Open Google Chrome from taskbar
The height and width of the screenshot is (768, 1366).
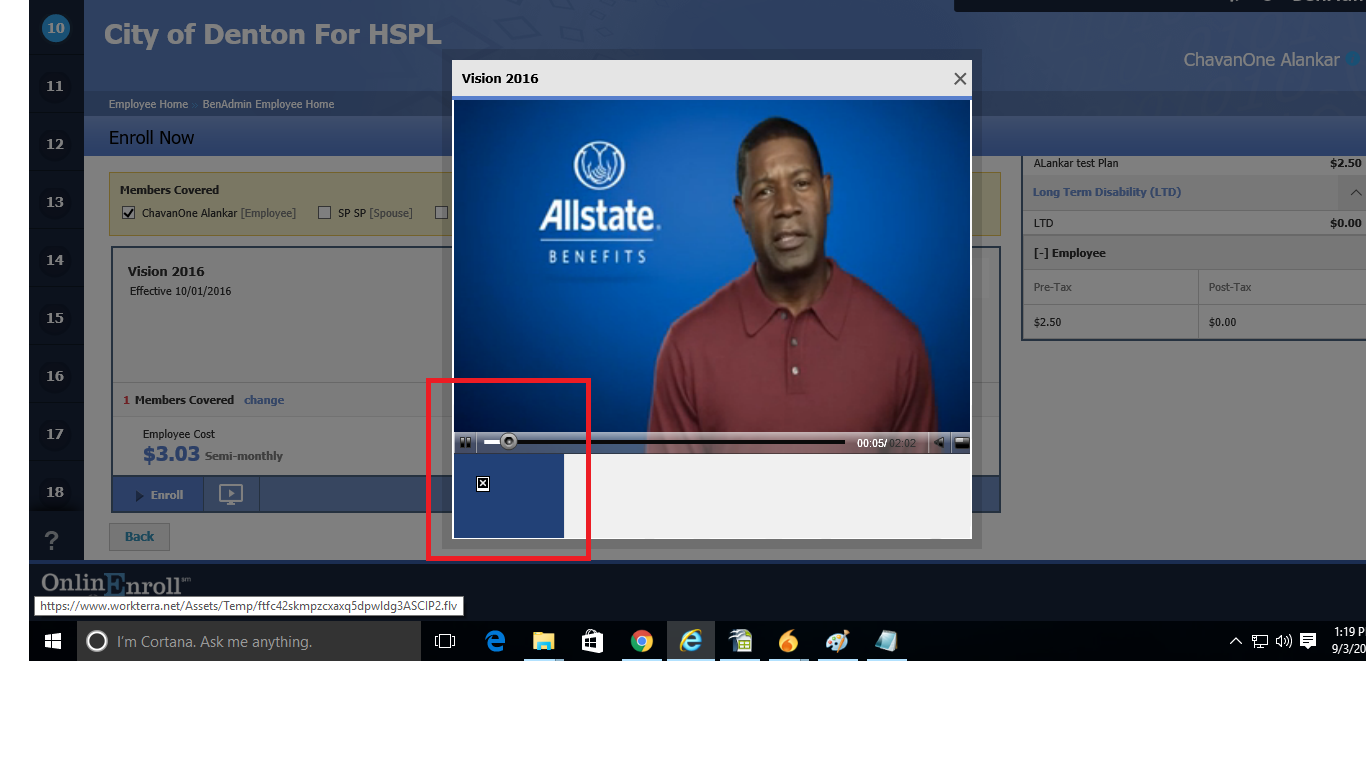pos(641,641)
